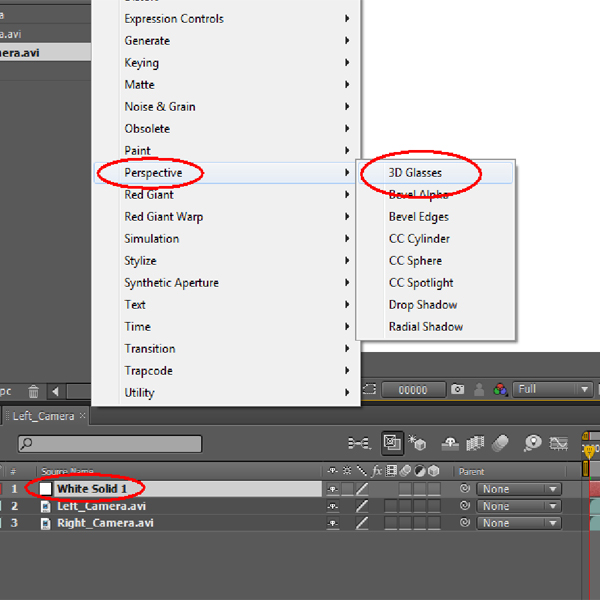Click the timeline layer search field
Screen dimensions: 600x600
tap(110, 443)
